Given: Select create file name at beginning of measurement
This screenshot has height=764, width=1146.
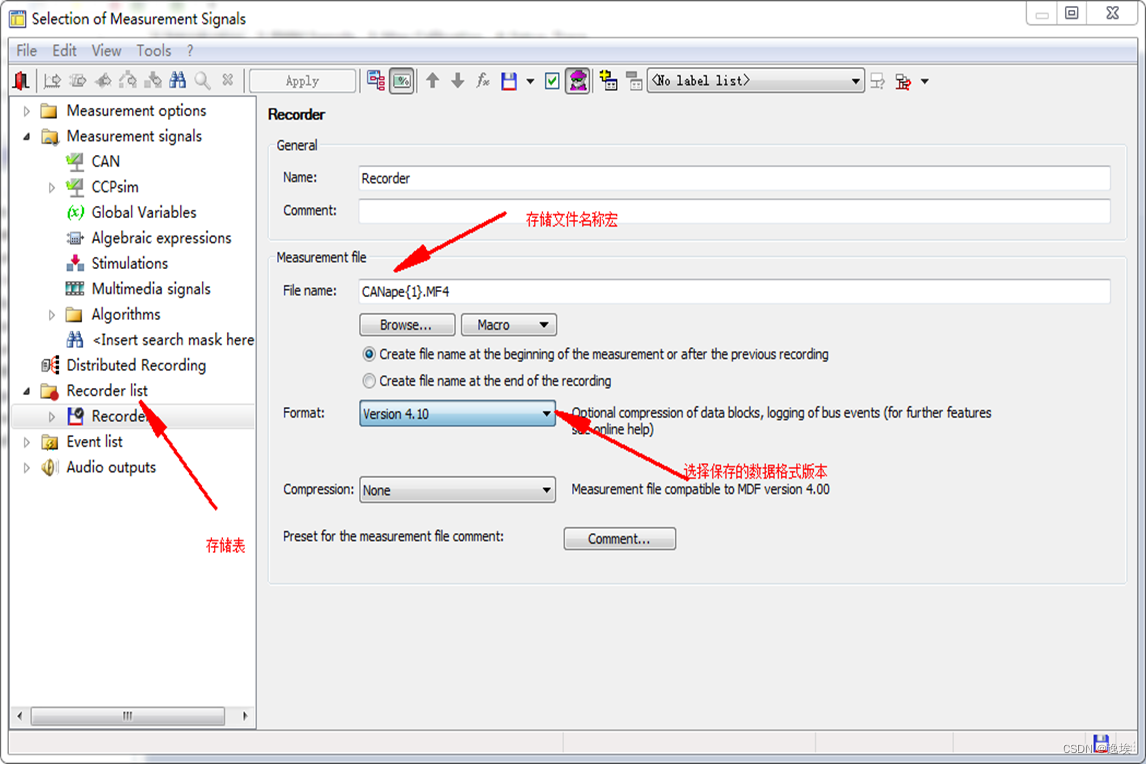Looking at the screenshot, I should point(369,354).
